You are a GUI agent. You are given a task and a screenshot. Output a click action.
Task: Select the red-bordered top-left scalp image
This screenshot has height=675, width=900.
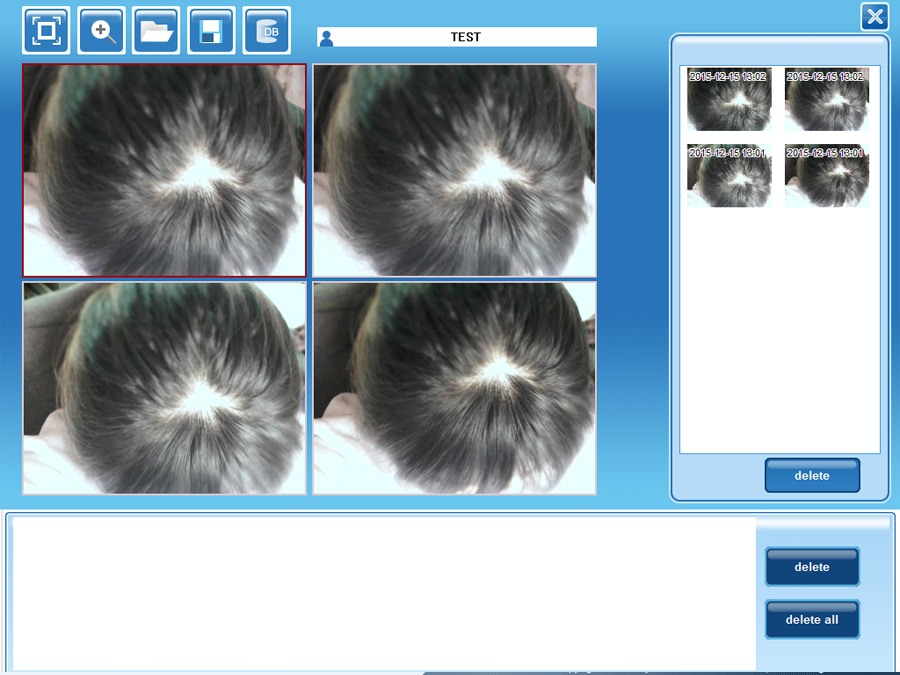coord(165,170)
